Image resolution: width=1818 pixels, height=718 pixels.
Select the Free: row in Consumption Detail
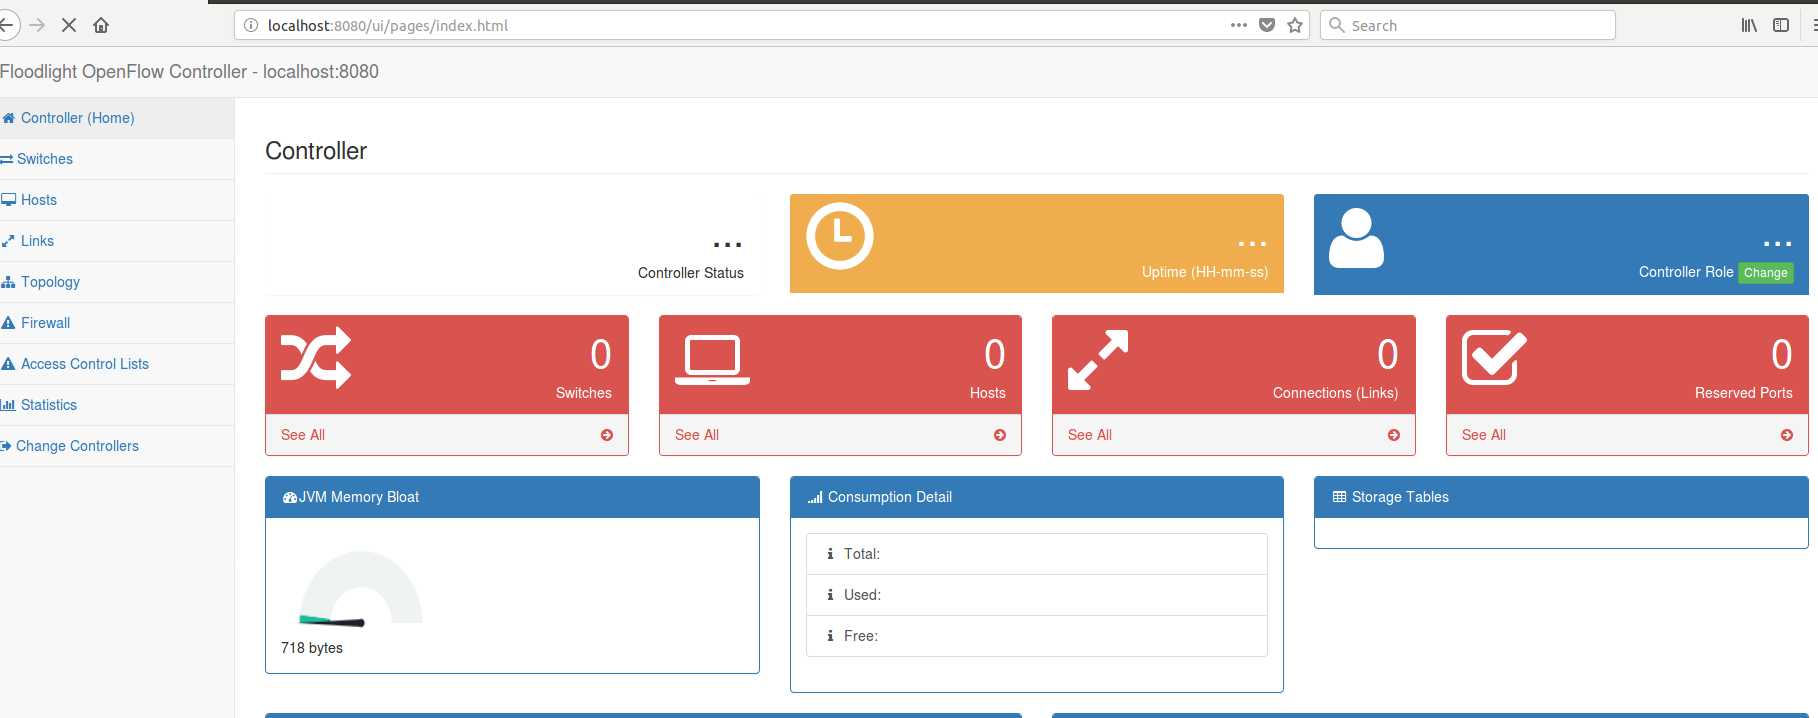(x=1037, y=636)
